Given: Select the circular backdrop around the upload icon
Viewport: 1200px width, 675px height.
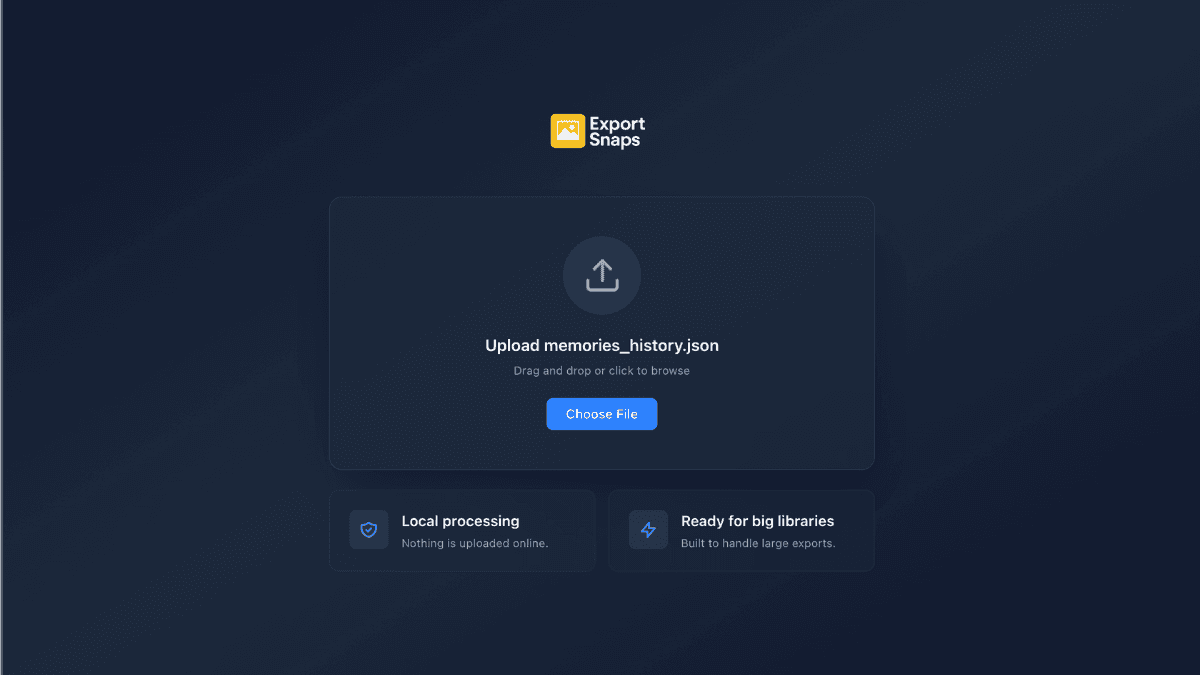Looking at the screenshot, I should [x=602, y=275].
